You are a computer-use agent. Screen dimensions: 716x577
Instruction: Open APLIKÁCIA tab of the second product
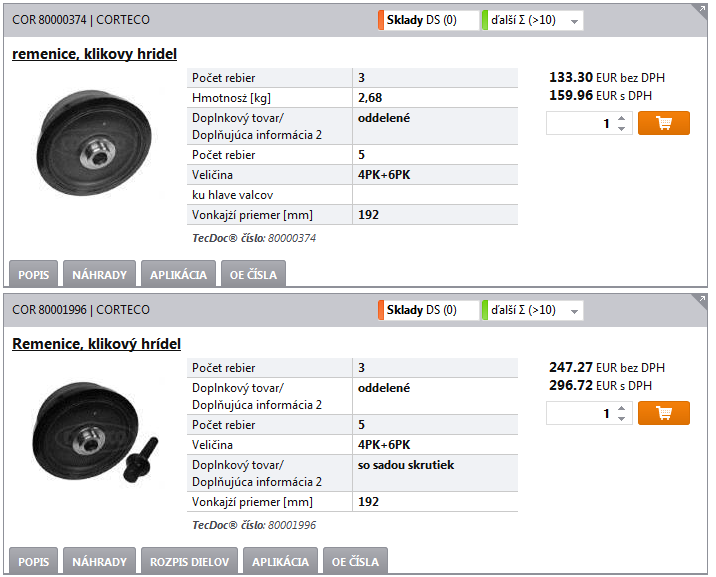280,561
